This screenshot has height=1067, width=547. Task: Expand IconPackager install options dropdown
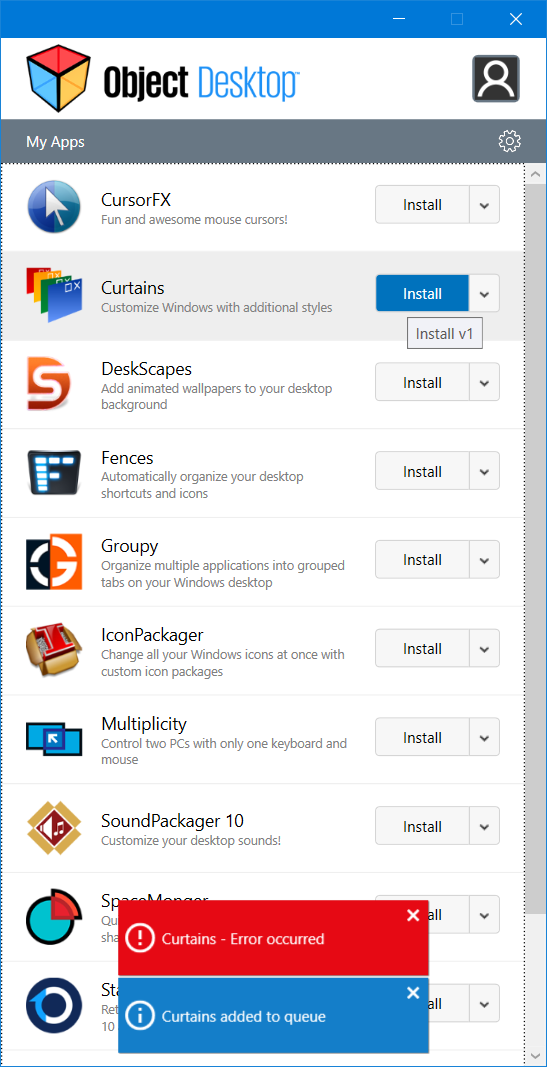[x=484, y=649]
